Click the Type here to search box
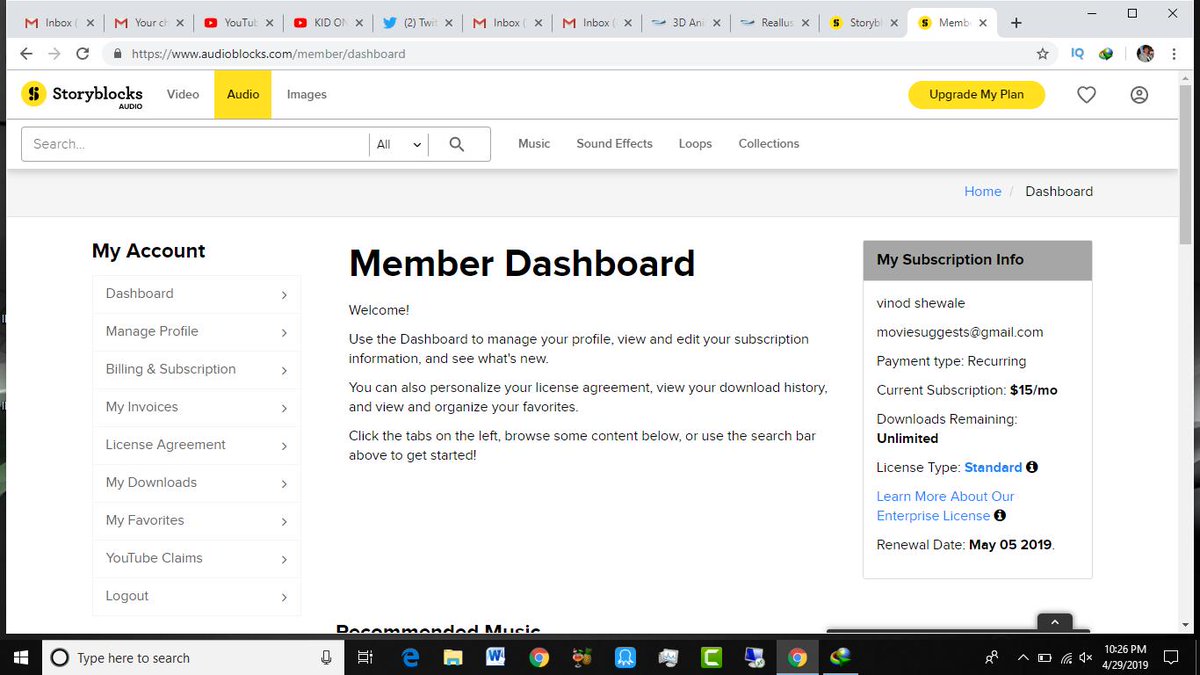 pyautogui.click(x=193, y=657)
